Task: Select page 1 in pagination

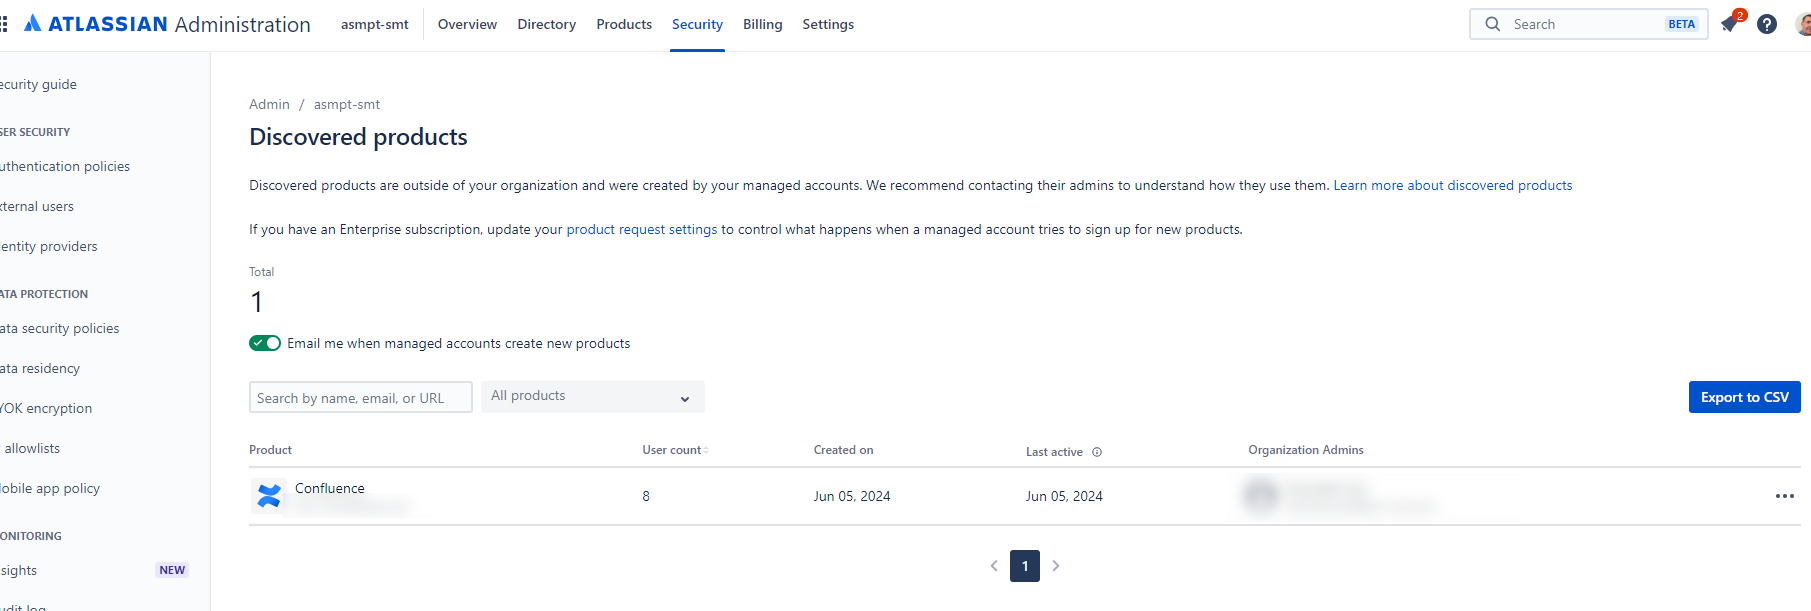Action: (1025, 566)
